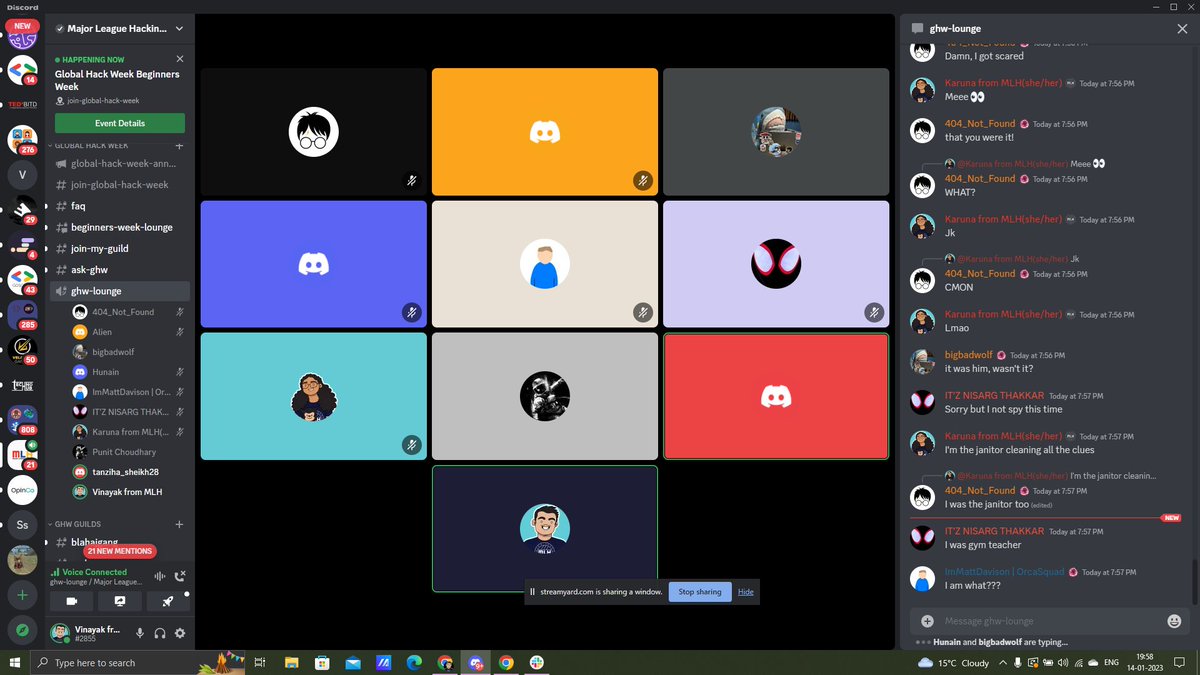Click the Hide link in sharing bar

coord(746,592)
